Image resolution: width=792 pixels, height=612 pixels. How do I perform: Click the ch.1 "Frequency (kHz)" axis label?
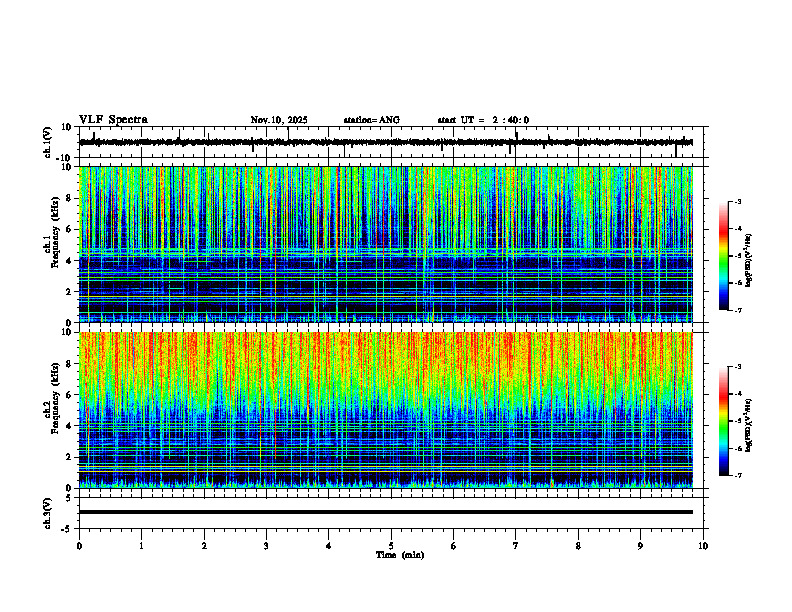point(55,233)
